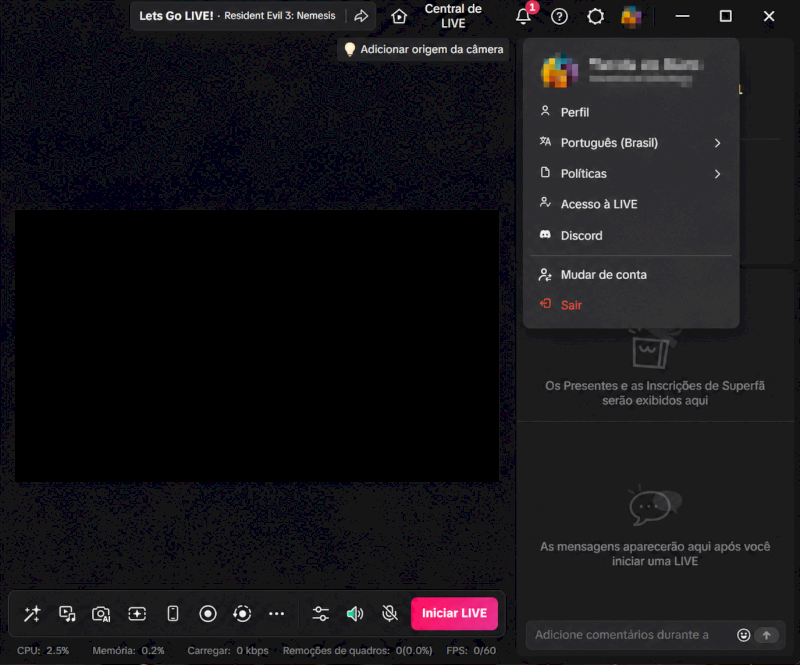Click the circular capture icon beside record
The width and height of the screenshot is (800, 665).
pos(242,613)
